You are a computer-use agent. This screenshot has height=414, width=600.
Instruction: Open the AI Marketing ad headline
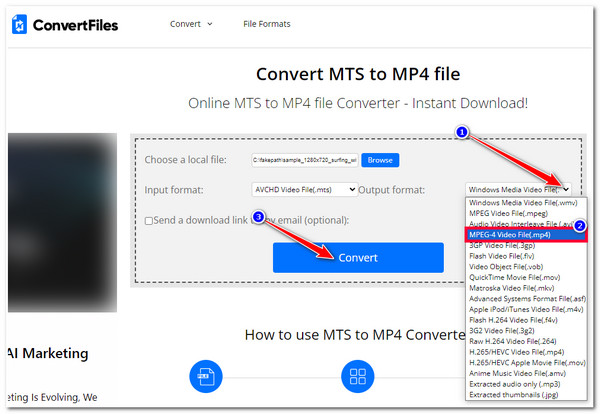(48, 353)
